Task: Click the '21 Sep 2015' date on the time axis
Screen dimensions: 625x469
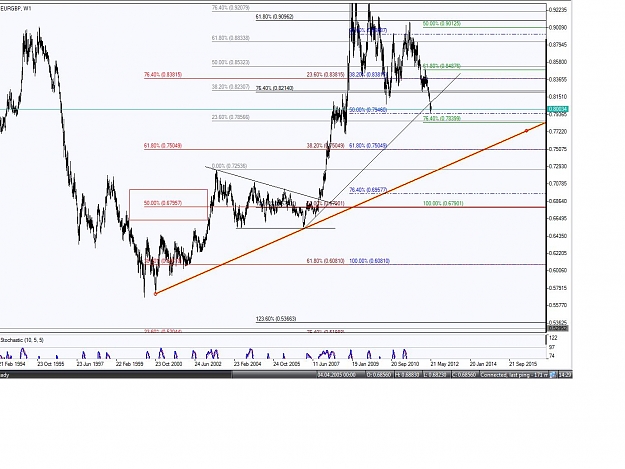Action: click(523, 364)
